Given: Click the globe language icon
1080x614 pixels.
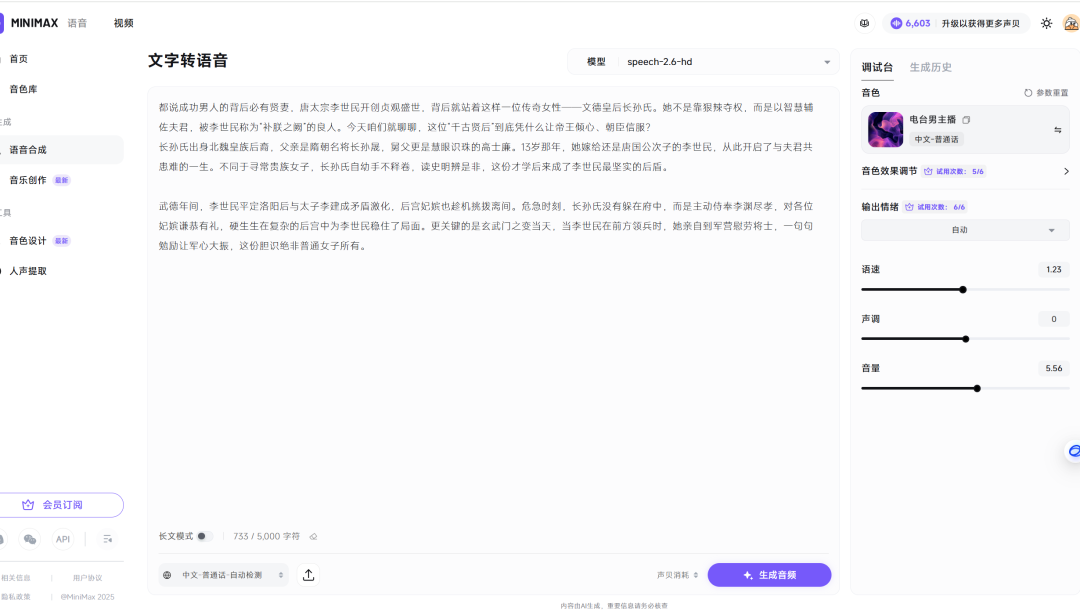Looking at the screenshot, I should [167, 575].
